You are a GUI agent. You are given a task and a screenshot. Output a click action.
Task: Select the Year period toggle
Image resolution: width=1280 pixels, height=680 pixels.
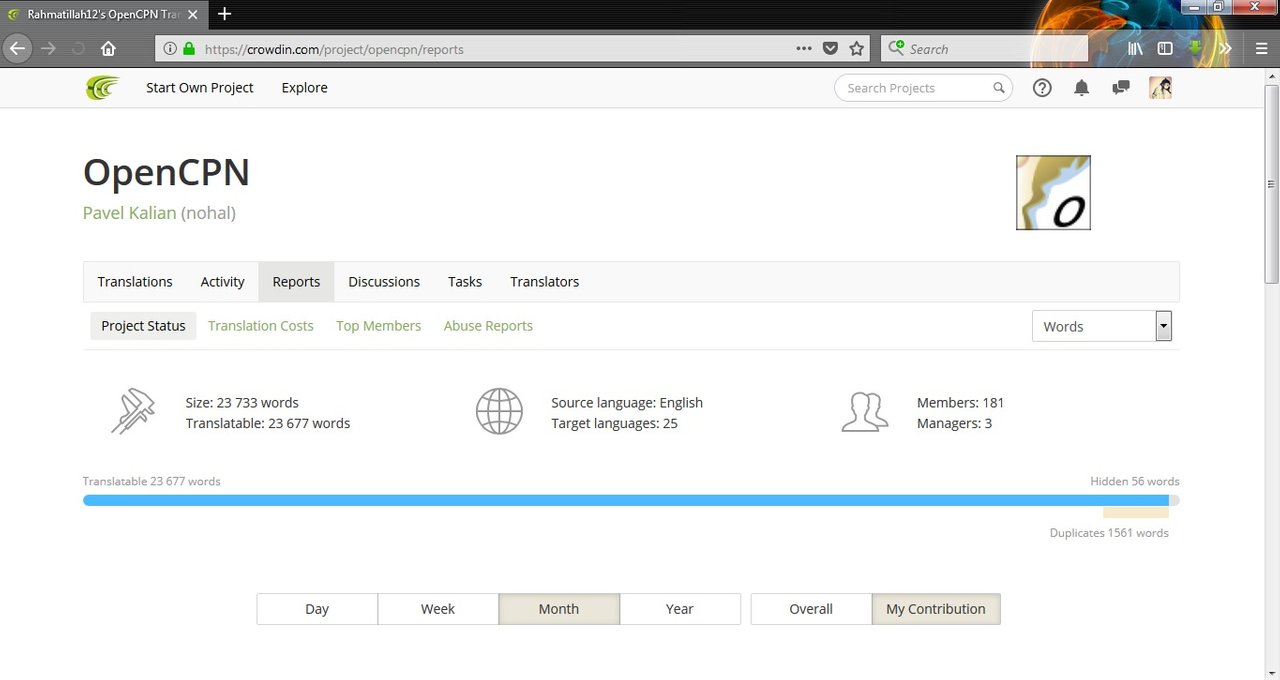680,609
